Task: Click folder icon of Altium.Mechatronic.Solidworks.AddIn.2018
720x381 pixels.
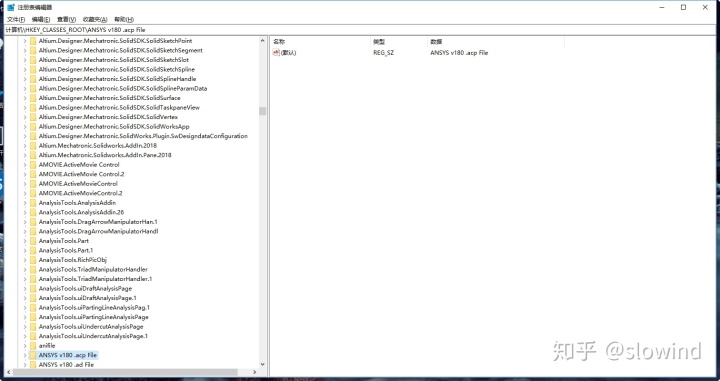Action: (33, 146)
